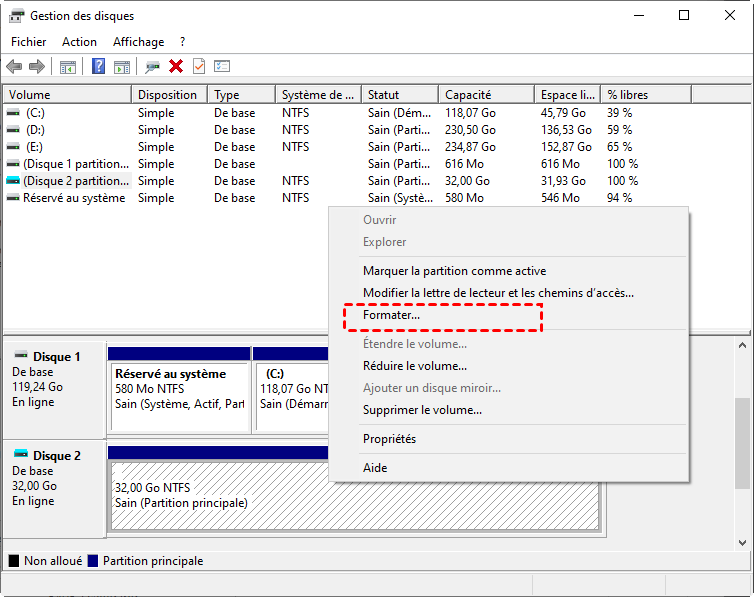Click the black Non alloué legend swatch

point(14,560)
